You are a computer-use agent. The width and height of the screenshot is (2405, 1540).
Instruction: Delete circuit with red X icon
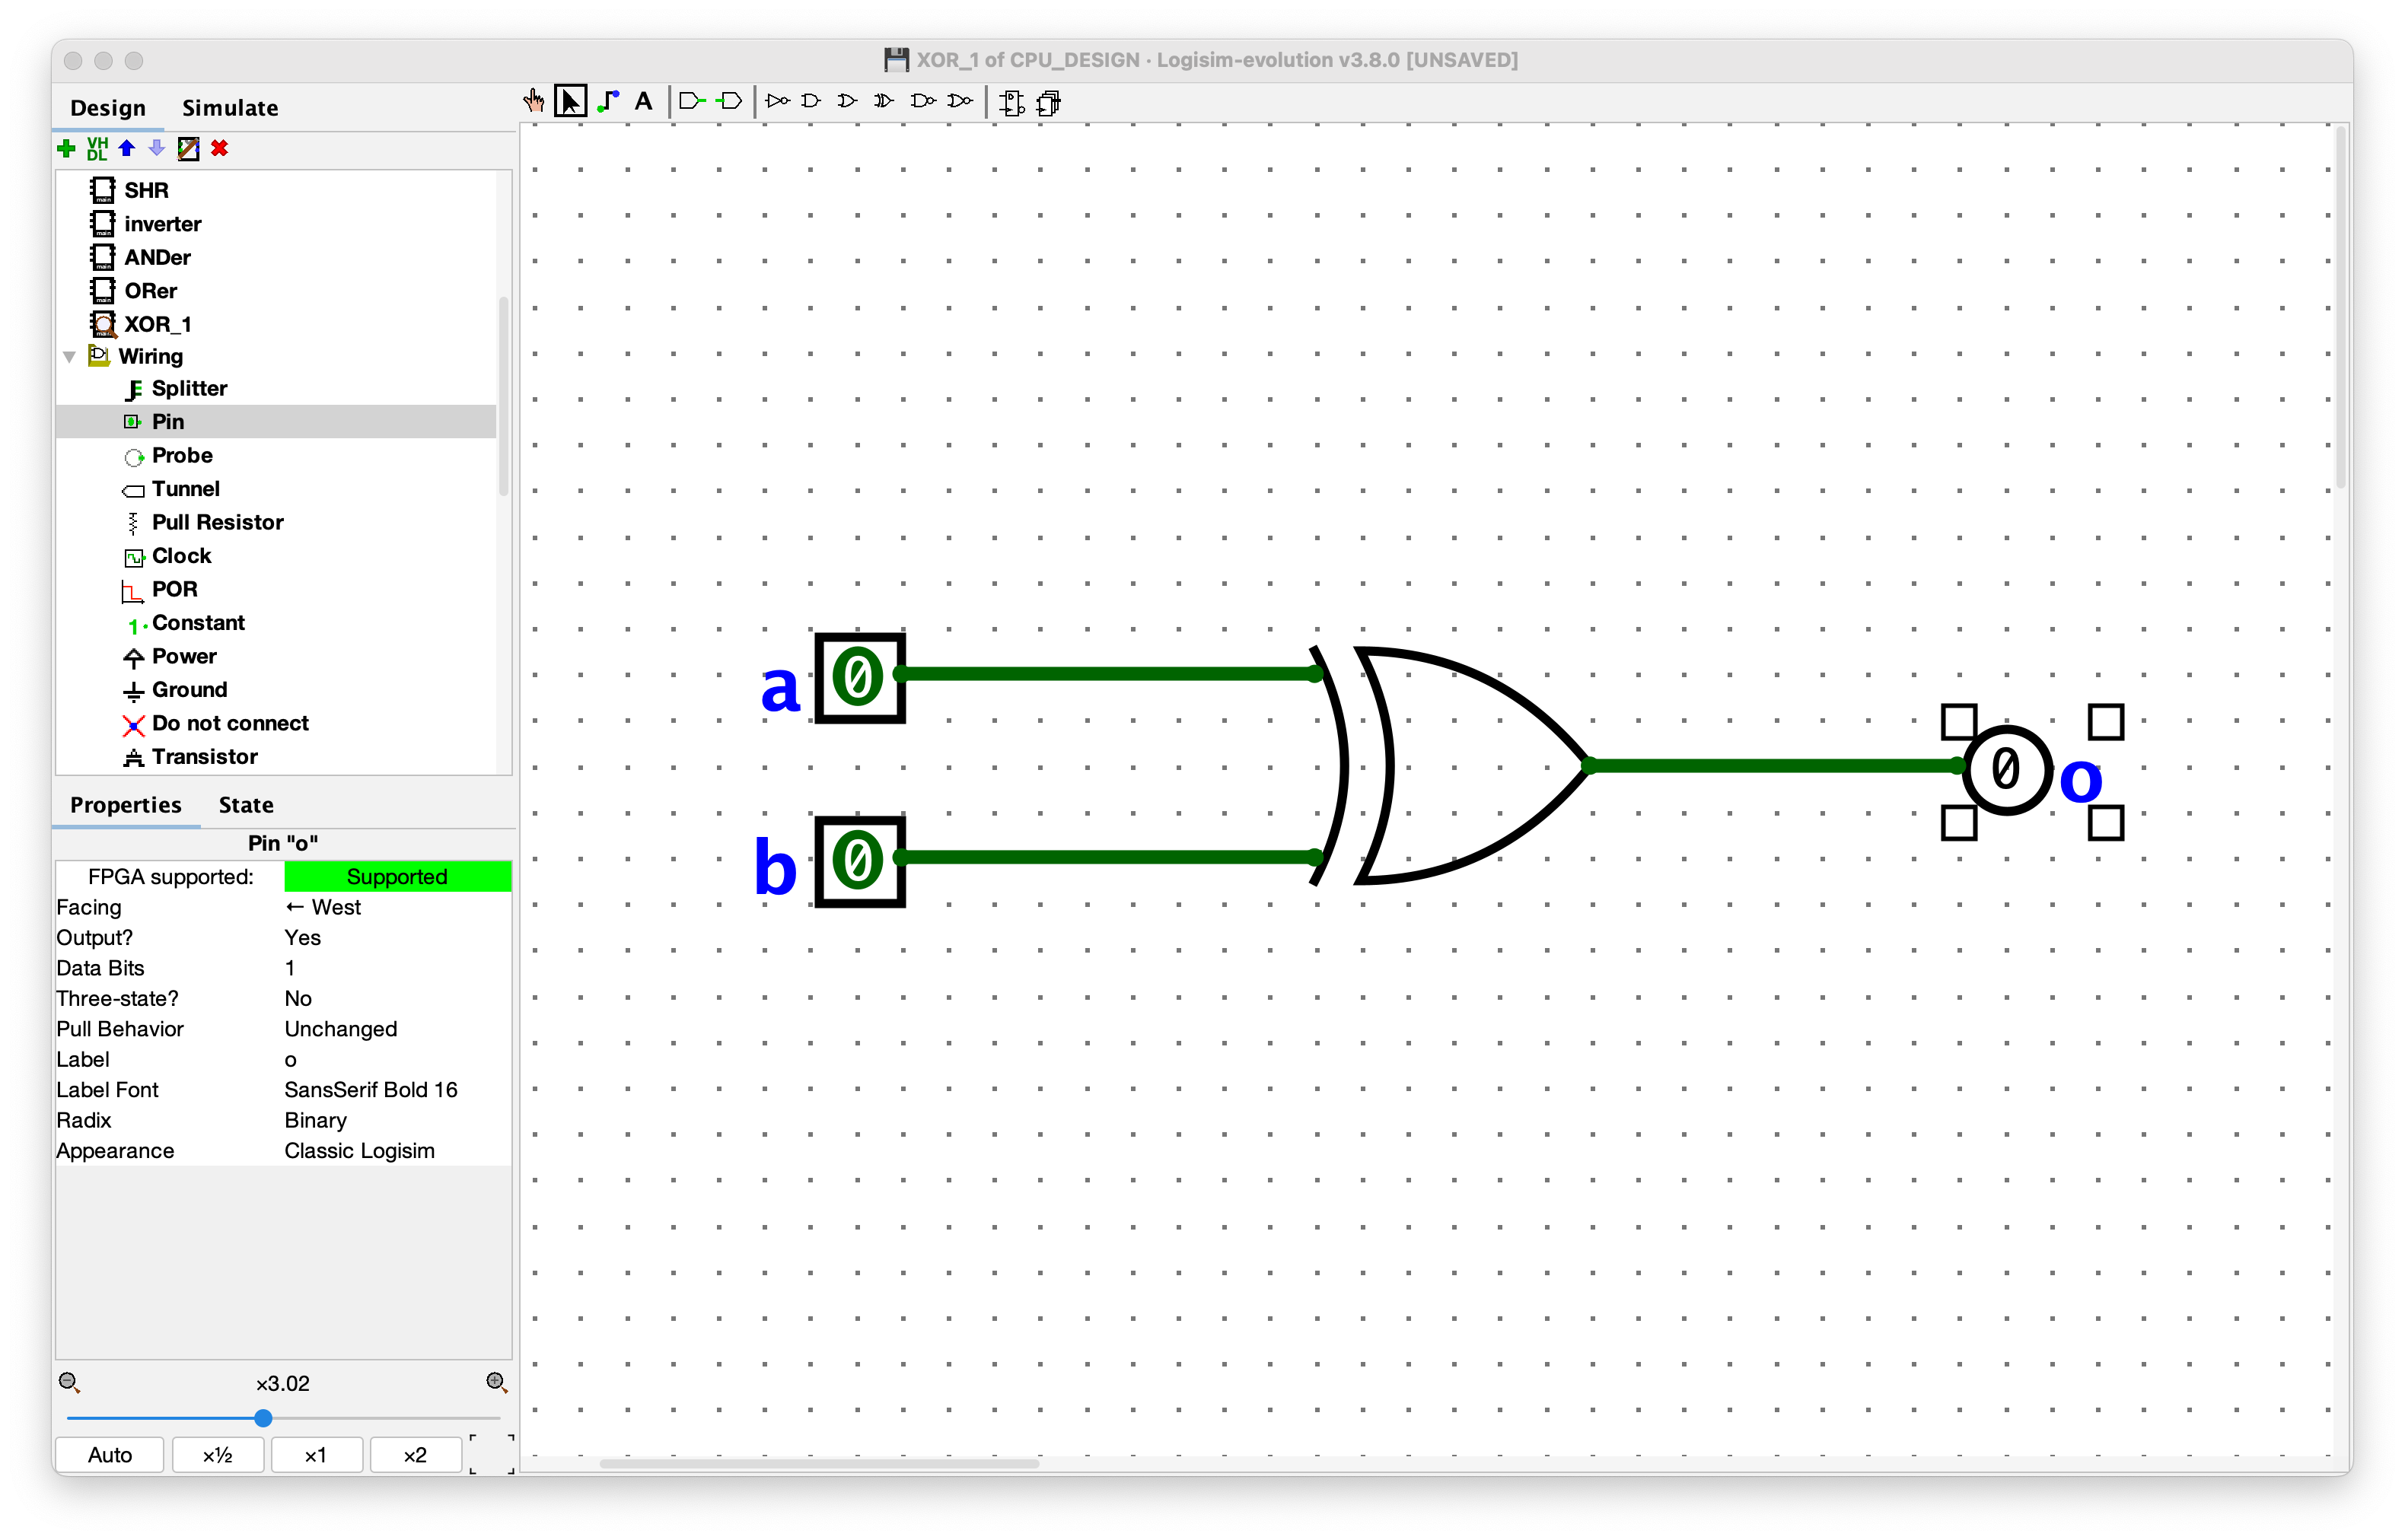pos(220,148)
